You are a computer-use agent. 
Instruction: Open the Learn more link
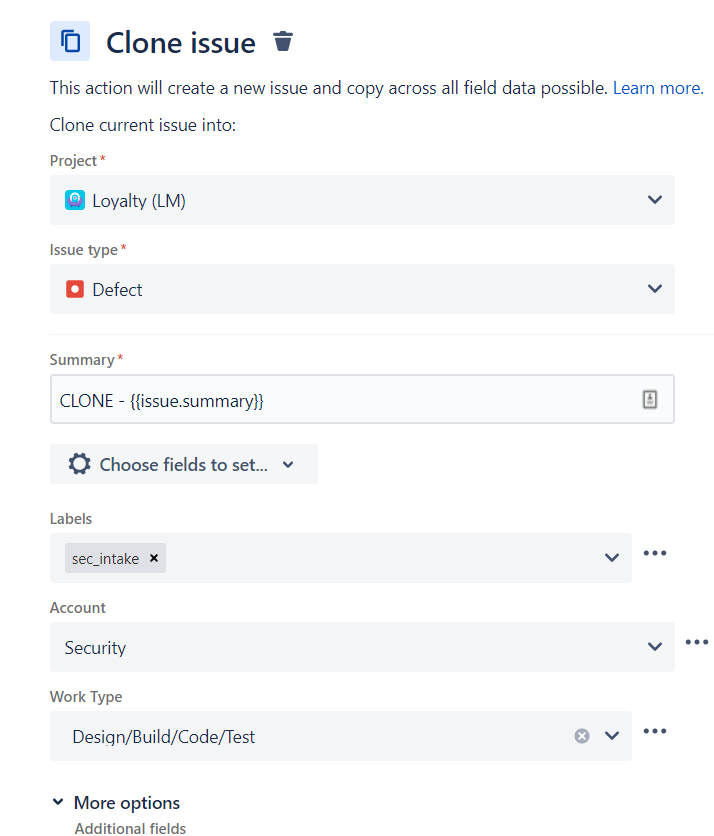pos(656,87)
